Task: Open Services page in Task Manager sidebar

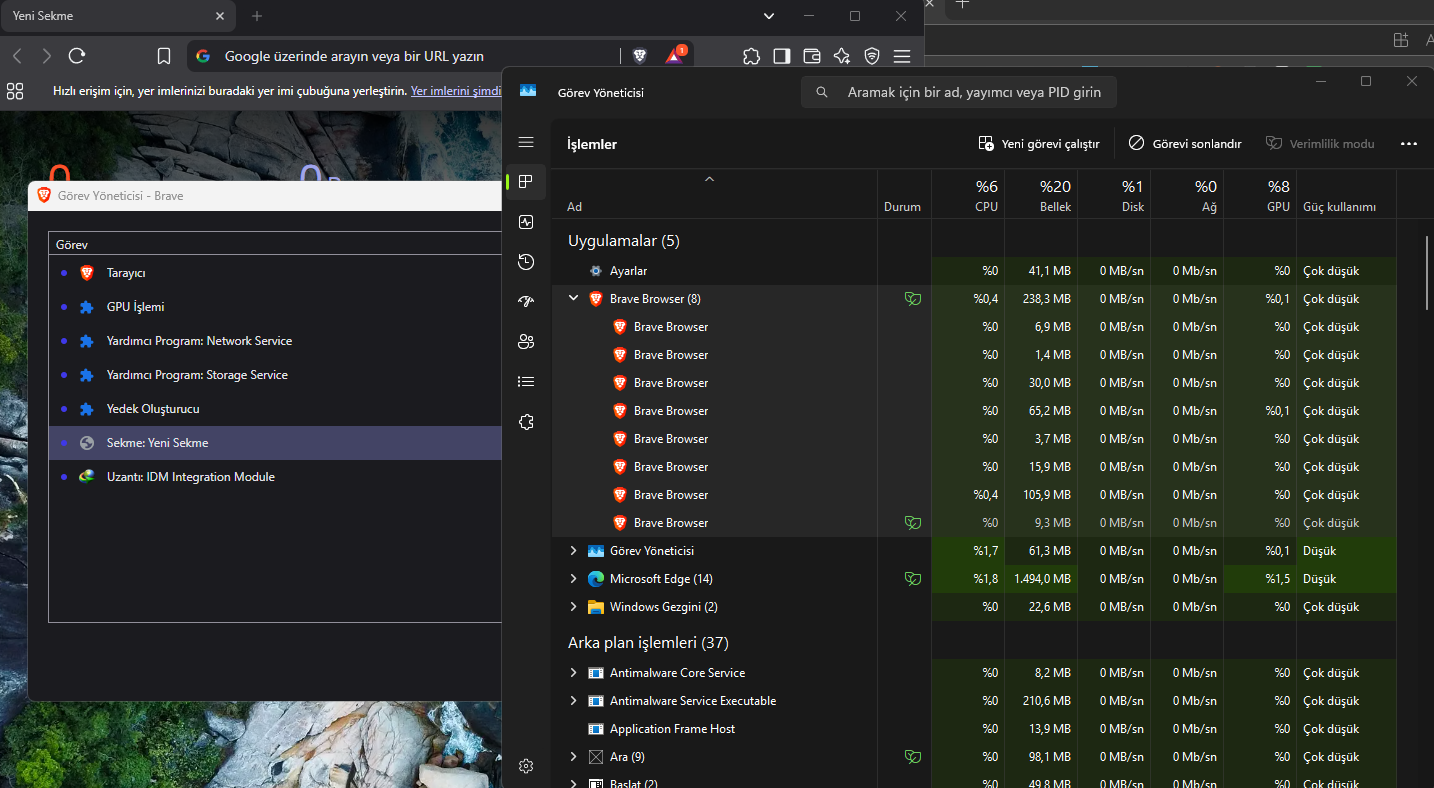Action: pos(526,422)
